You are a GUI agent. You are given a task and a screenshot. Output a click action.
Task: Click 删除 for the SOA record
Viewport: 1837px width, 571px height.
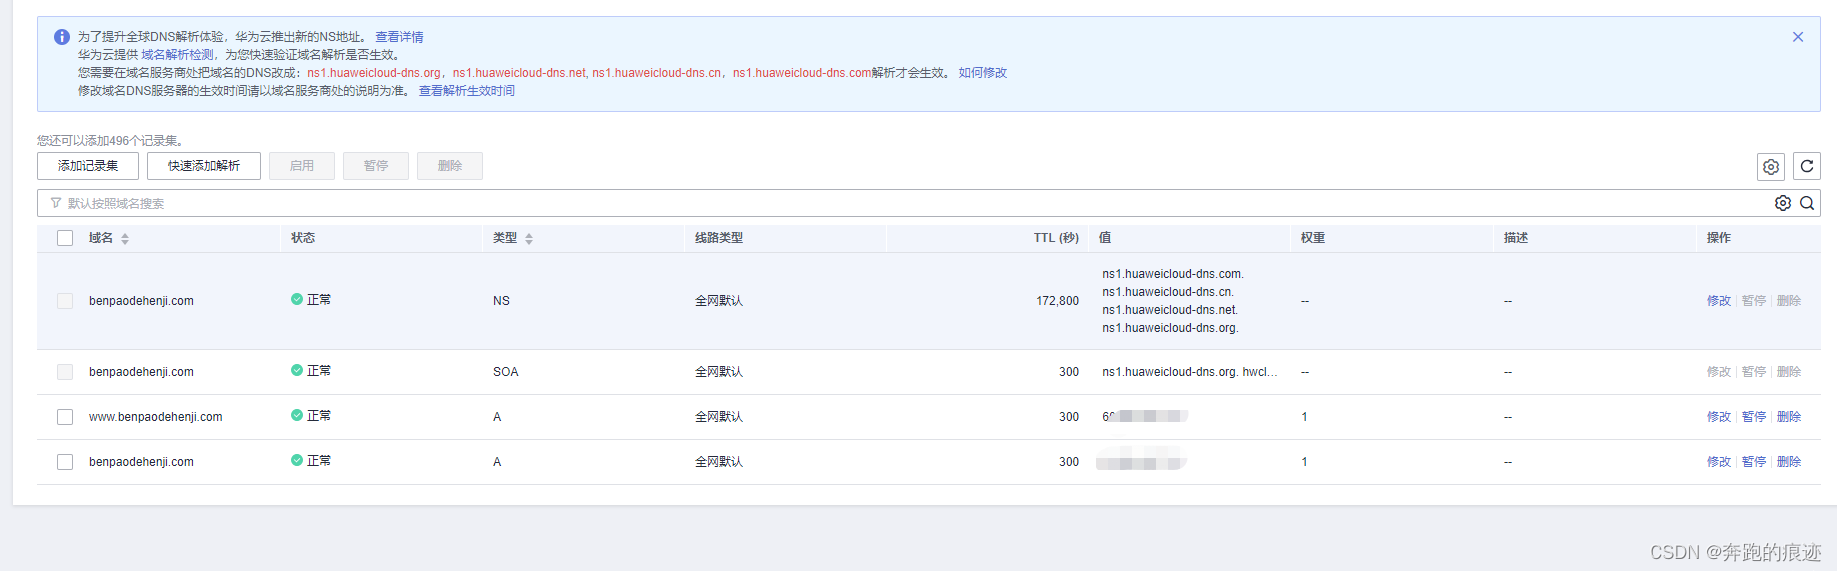[1789, 372]
